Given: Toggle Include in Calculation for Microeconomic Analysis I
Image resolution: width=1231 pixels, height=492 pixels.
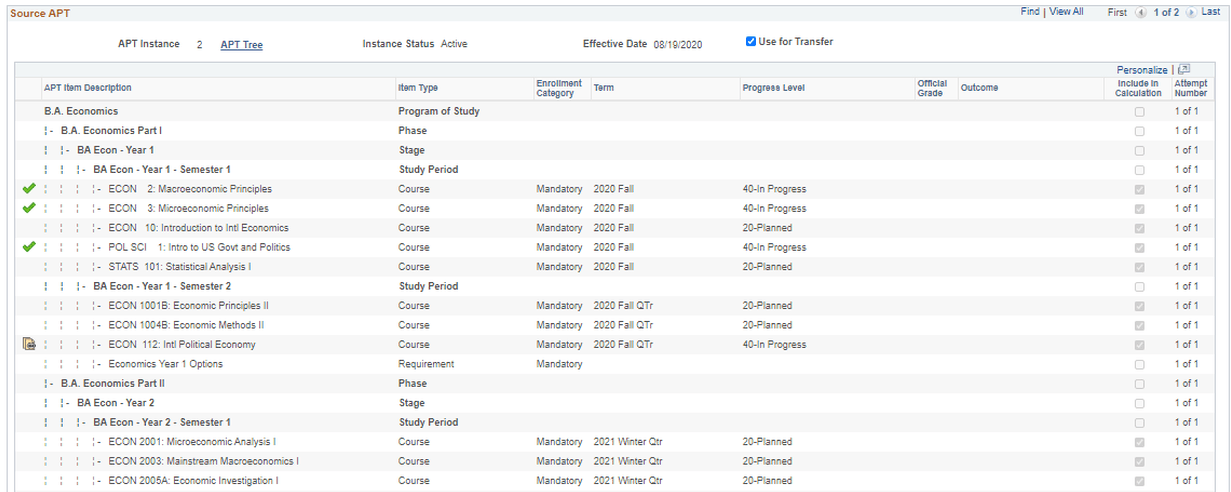Looking at the screenshot, I should click(x=1139, y=442).
